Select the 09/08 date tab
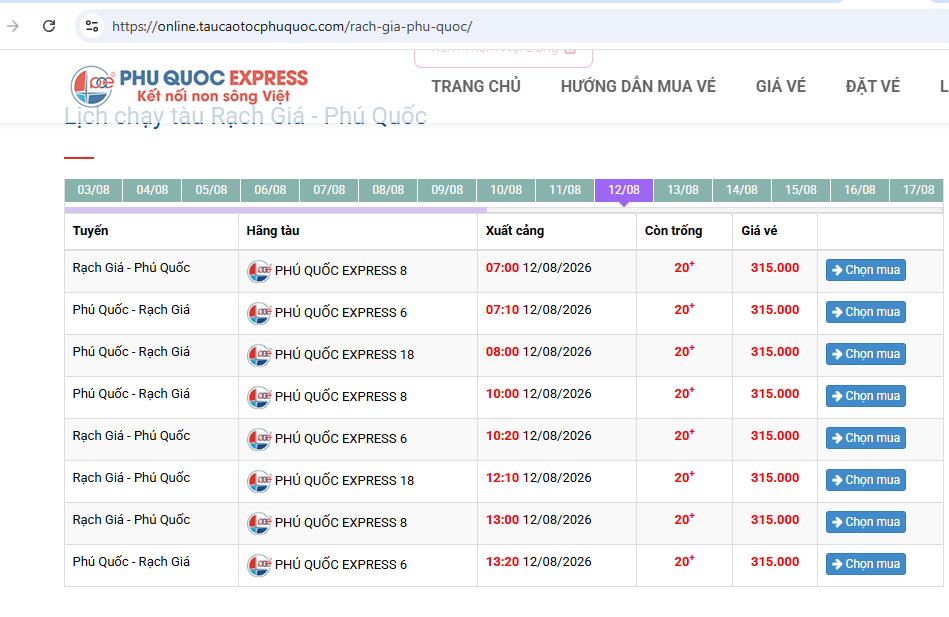The height and width of the screenshot is (617, 949). (x=447, y=190)
